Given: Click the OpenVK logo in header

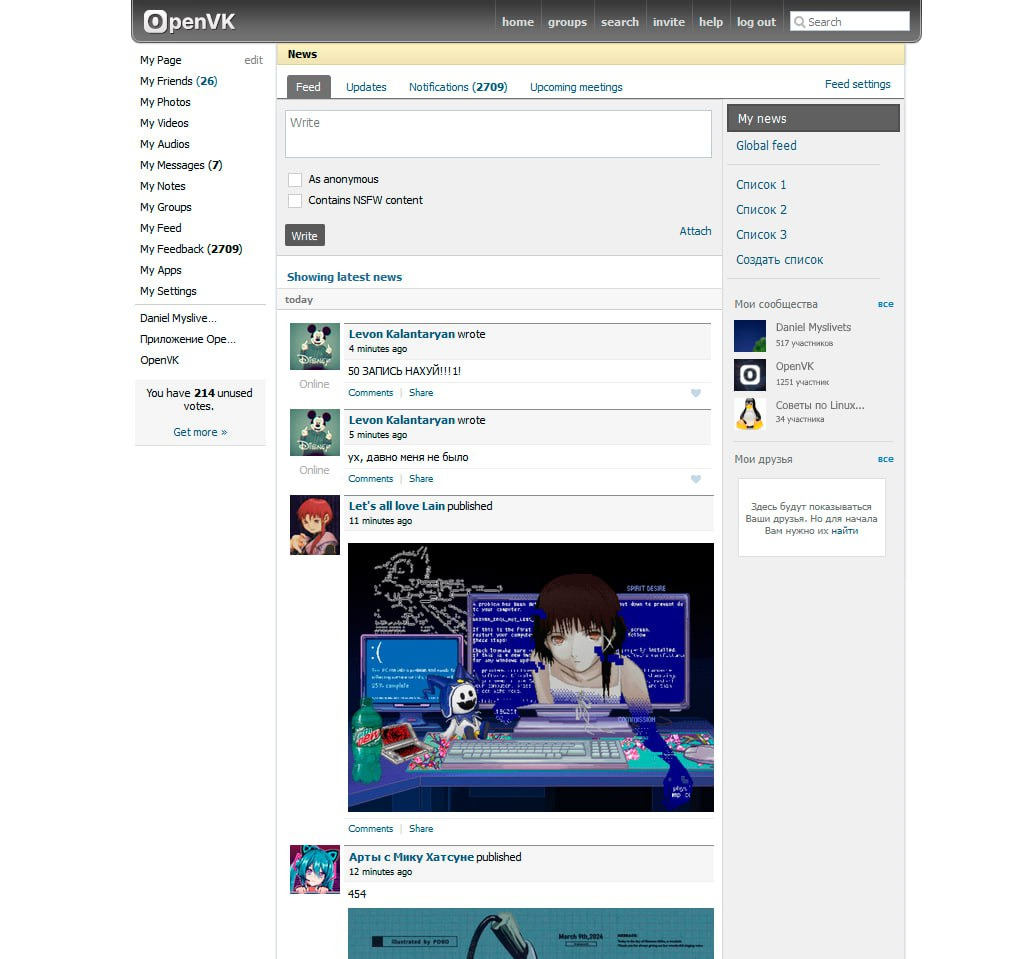Looking at the screenshot, I should 189,22.
